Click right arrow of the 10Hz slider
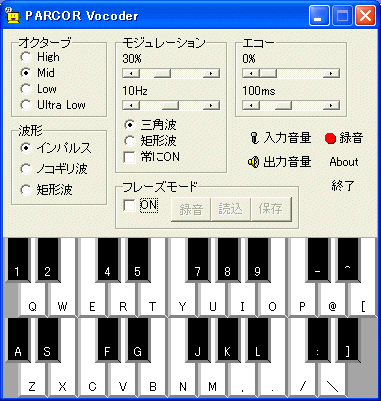Screen dimensions: 381x401 coord(211,106)
